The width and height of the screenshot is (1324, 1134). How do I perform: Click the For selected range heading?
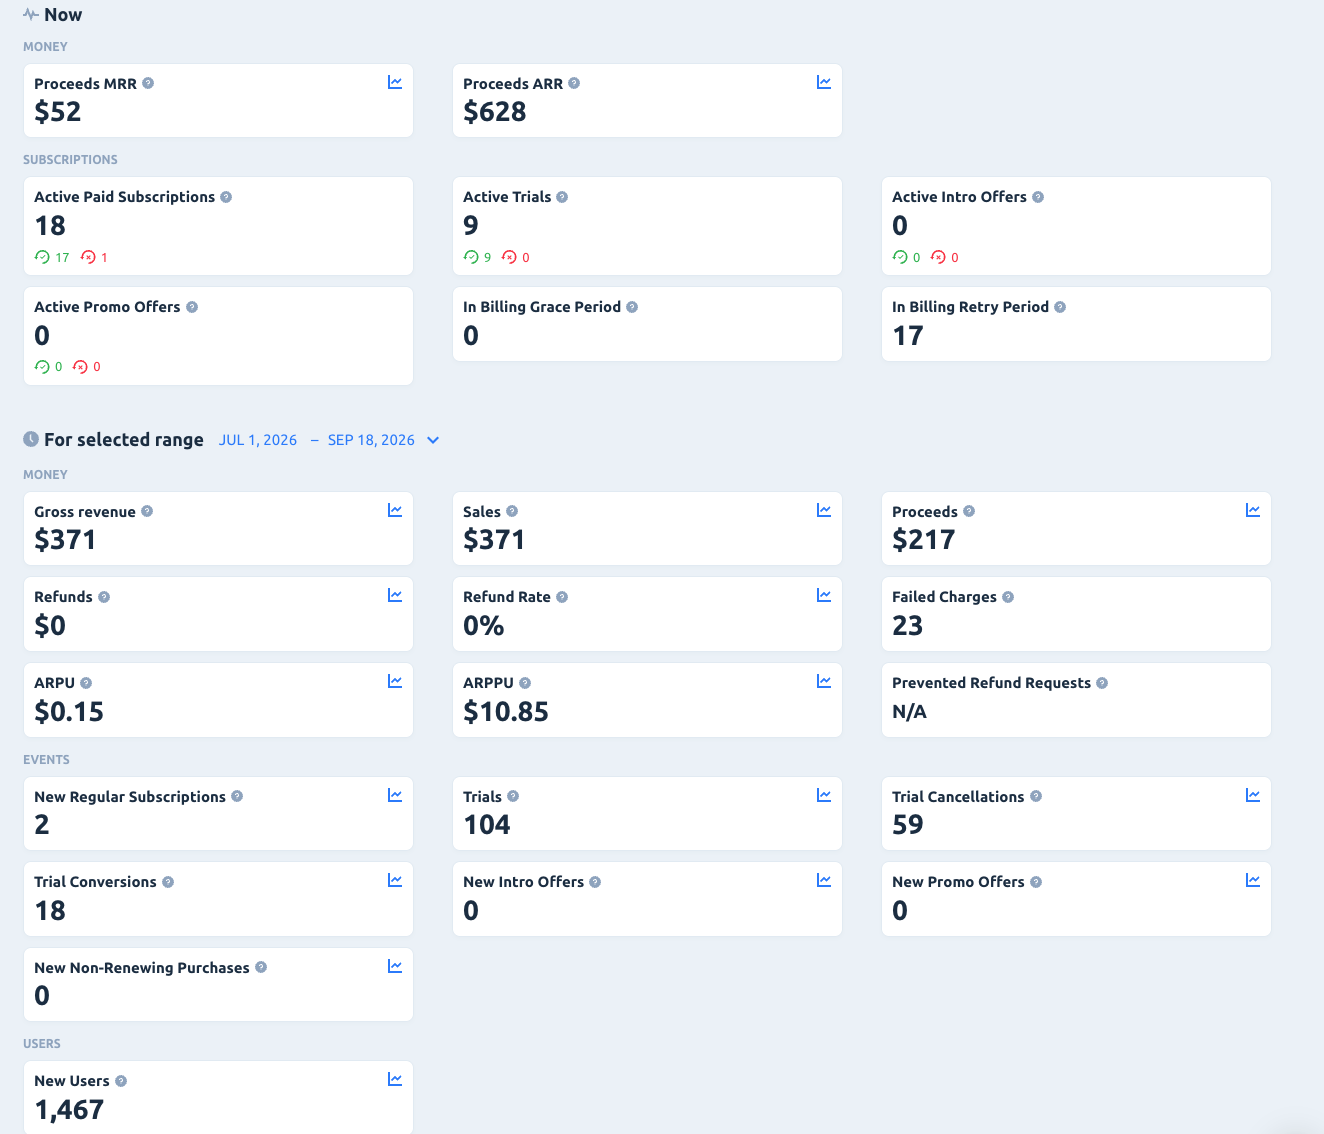[124, 440]
